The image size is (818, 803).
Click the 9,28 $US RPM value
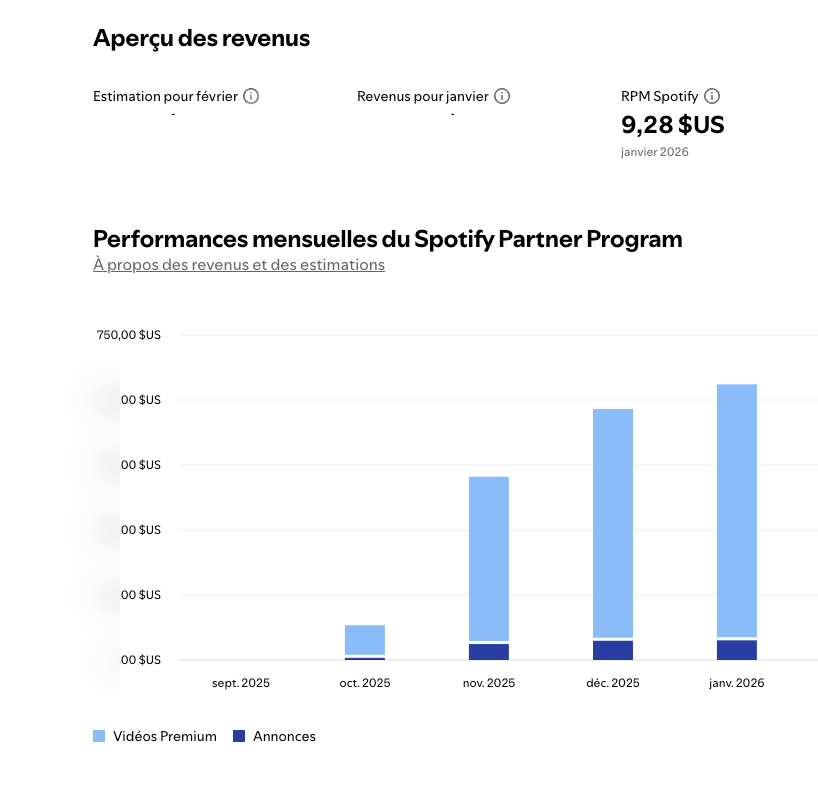(672, 125)
